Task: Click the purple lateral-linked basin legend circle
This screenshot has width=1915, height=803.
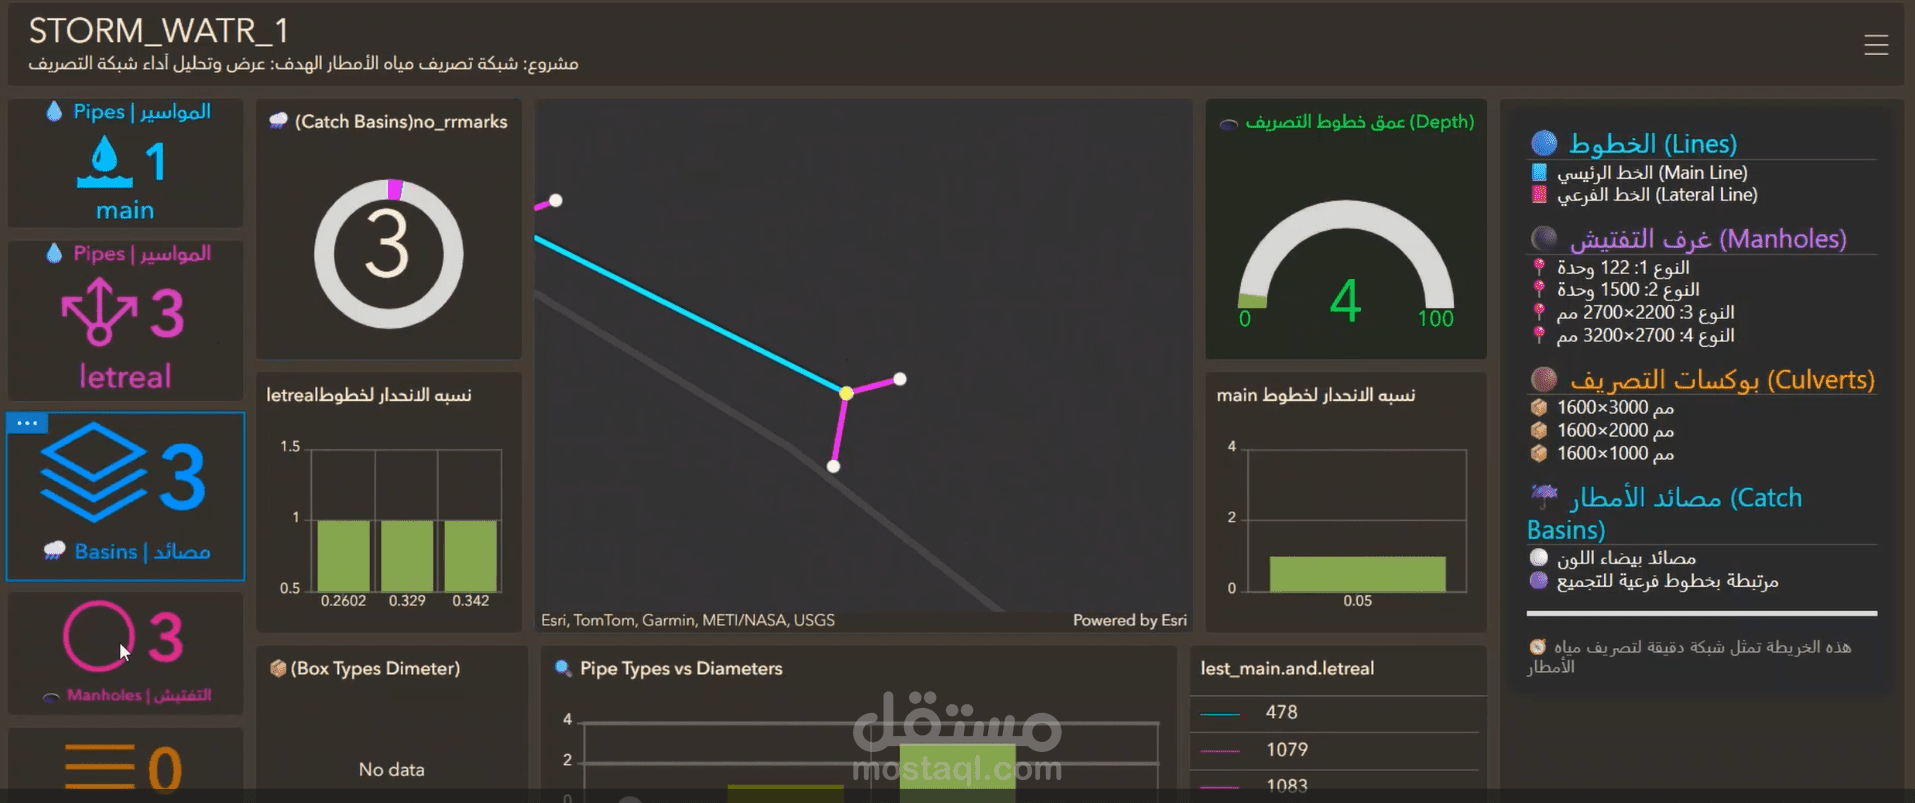Action: 1539,580
